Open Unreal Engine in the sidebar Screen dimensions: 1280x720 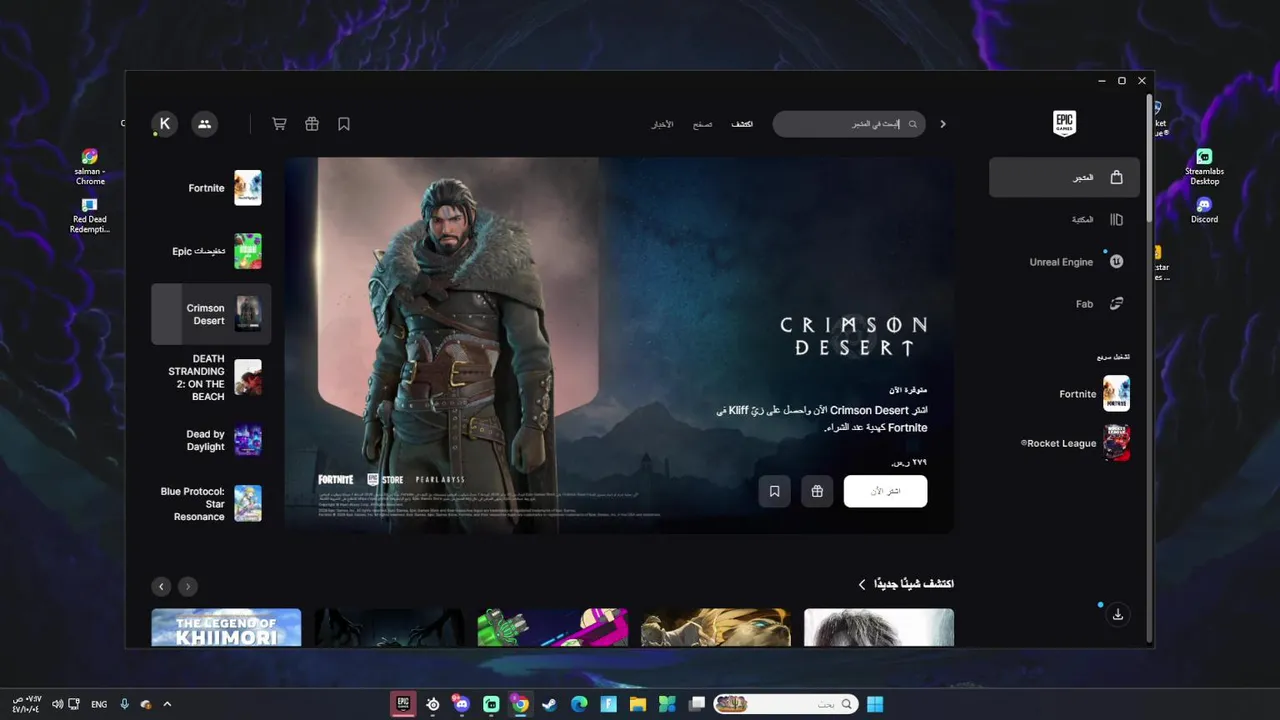point(1064,262)
